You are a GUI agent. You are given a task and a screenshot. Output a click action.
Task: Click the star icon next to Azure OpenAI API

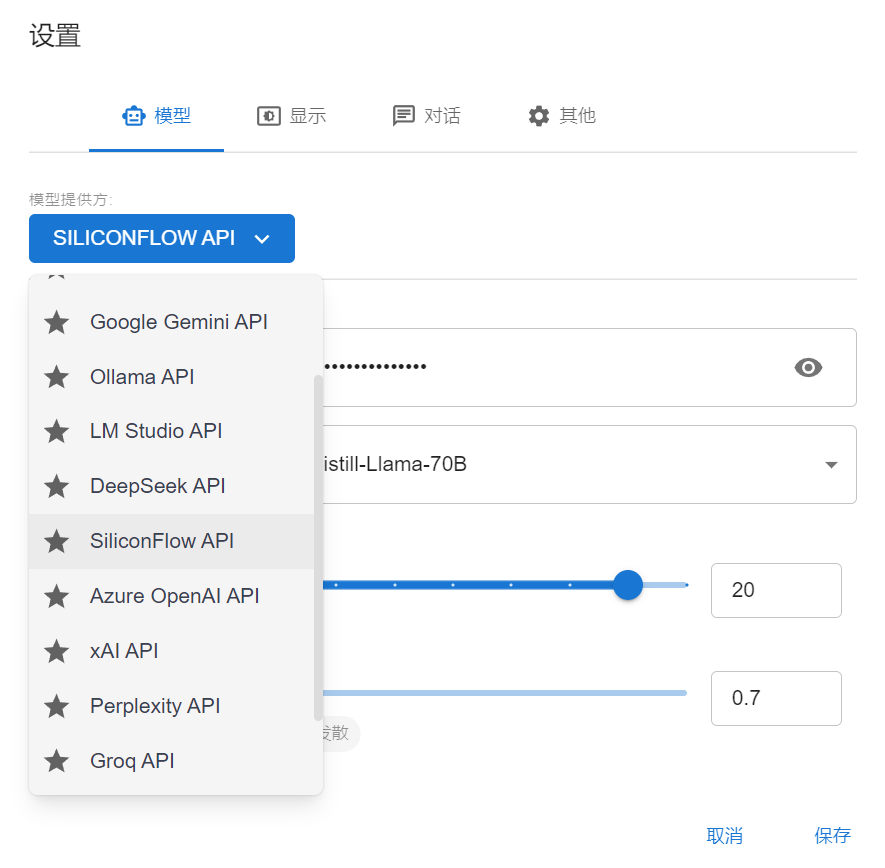[56, 597]
